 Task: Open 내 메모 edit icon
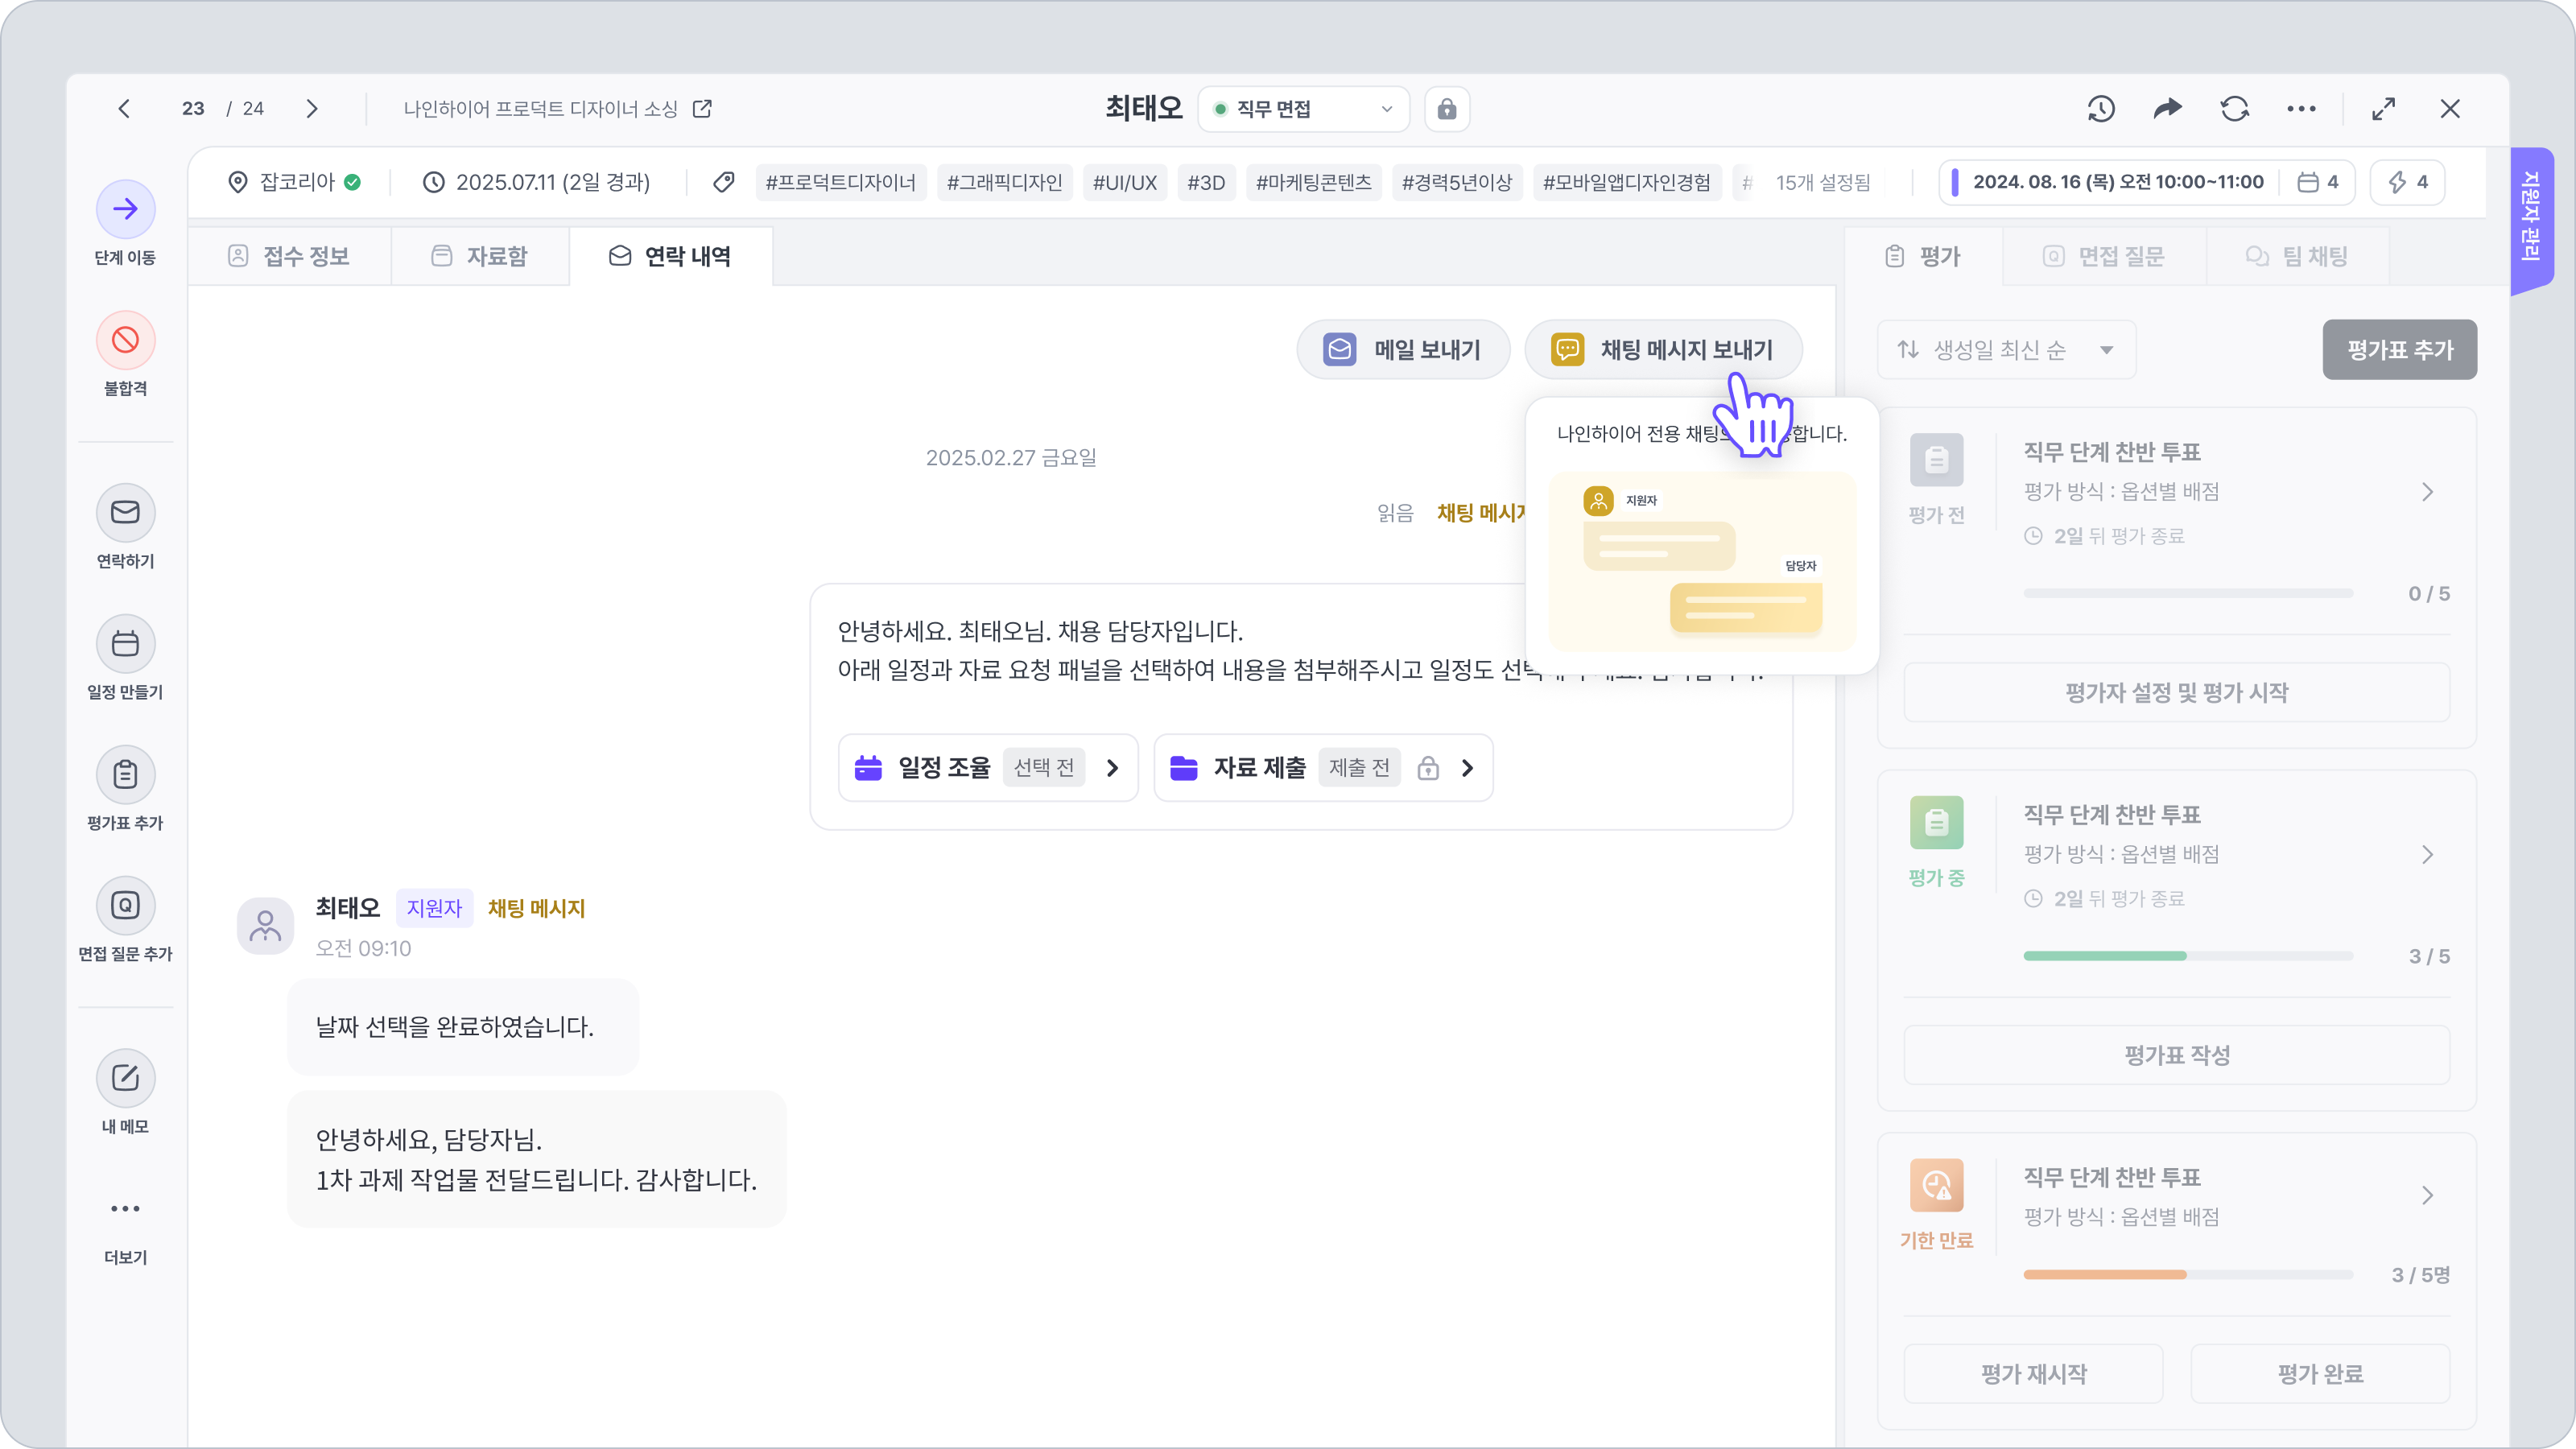click(x=125, y=1078)
